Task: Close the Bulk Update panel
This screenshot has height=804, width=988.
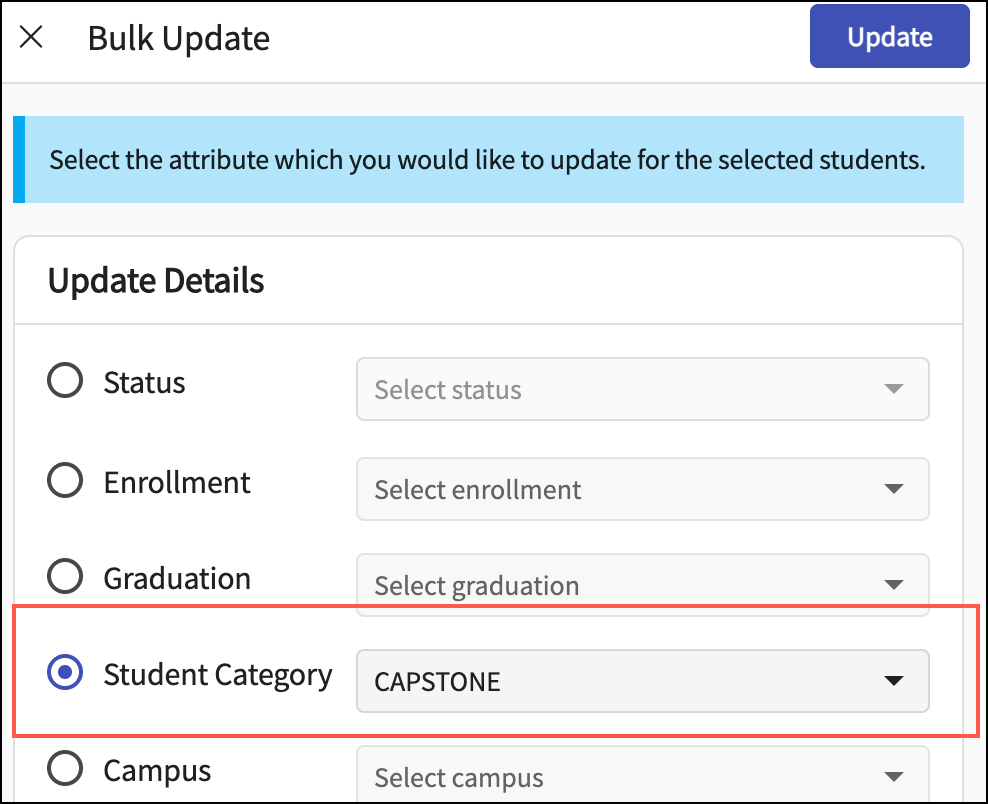Action: tap(32, 38)
